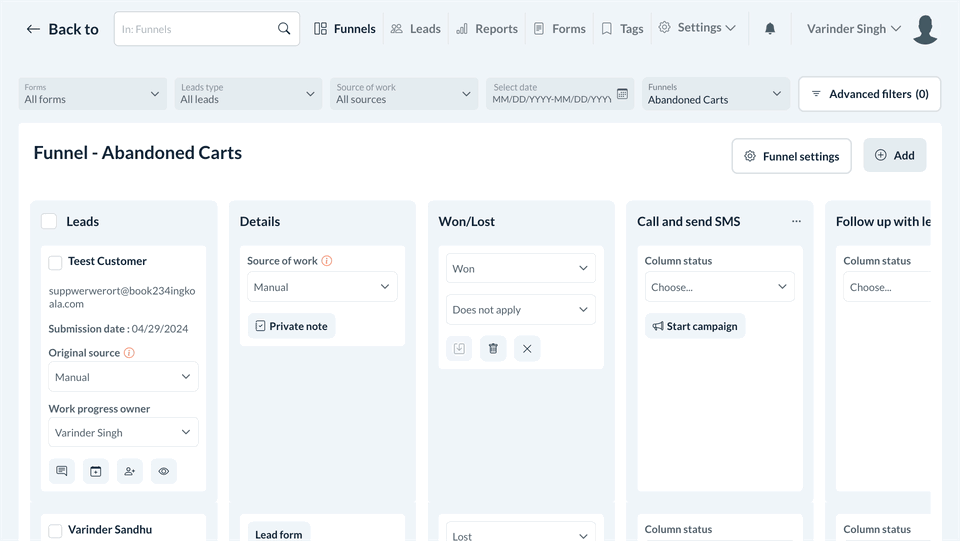
Task: Click the trash delete icon in Won/Lost
Action: pyautogui.click(x=493, y=348)
